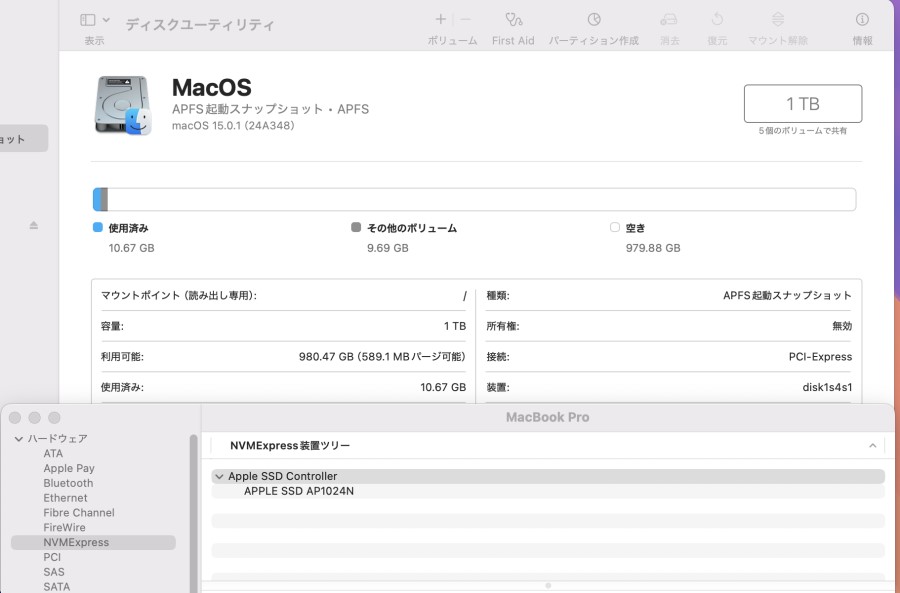The width and height of the screenshot is (900, 593).
Task: Click the 979.88 GB free space value
Action: pos(653,248)
